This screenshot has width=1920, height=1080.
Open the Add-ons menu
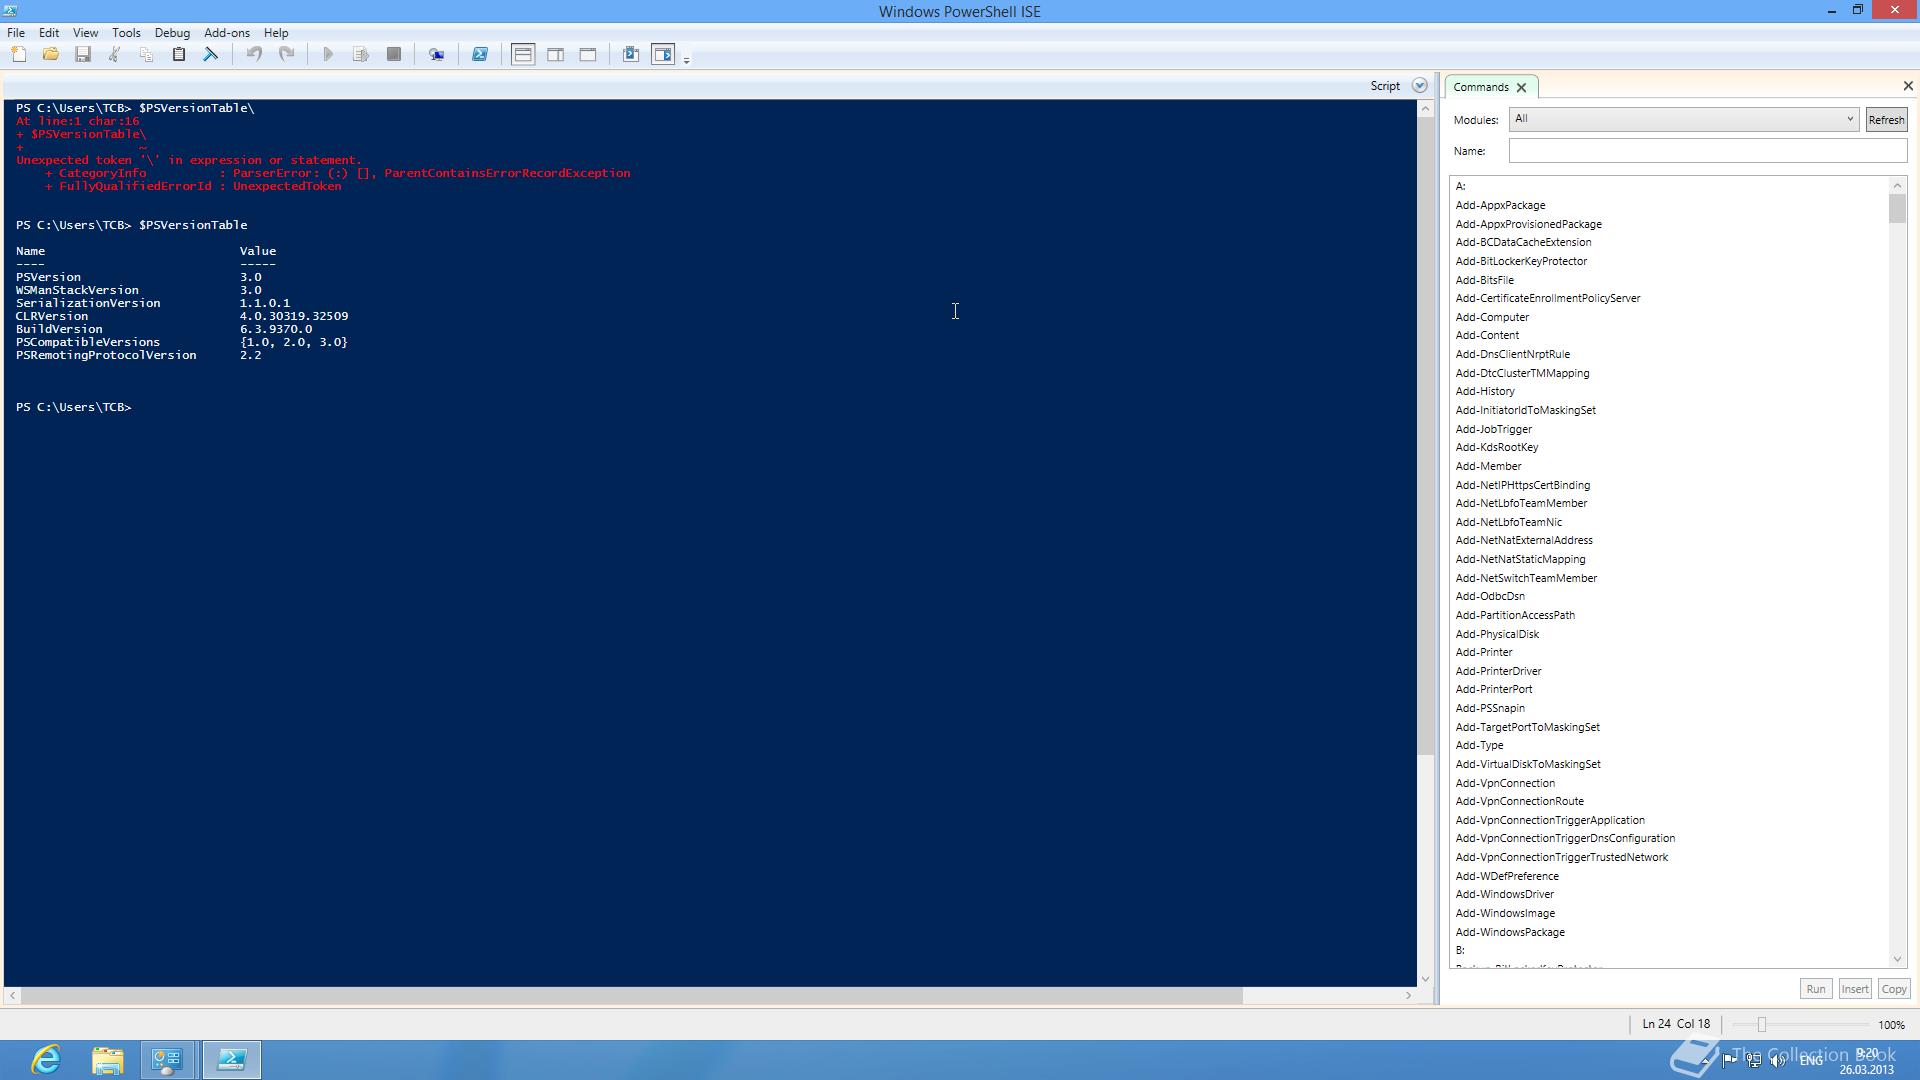tap(226, 33)
